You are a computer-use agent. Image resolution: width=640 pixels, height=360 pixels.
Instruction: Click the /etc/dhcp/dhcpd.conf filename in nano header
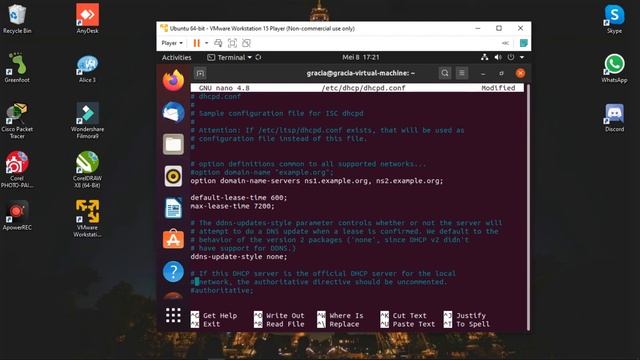click(x=363, y=88)
